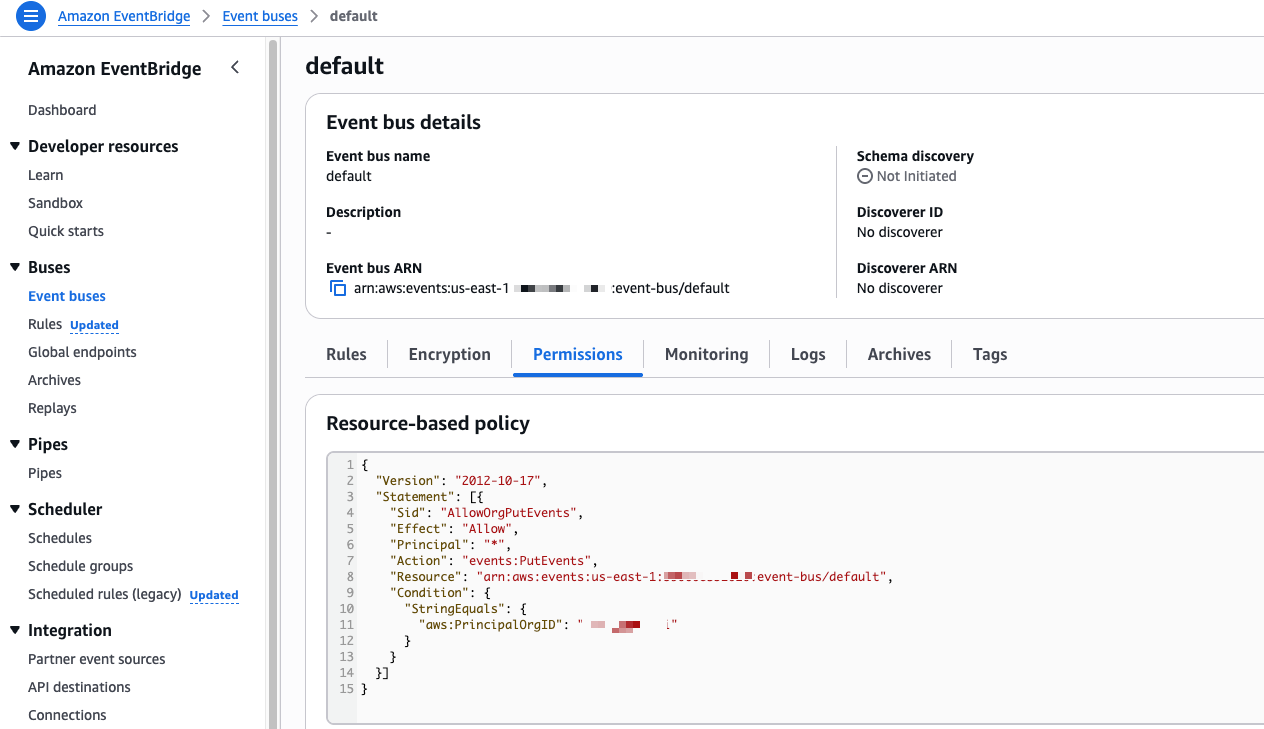1264x729 pixels.
Task: Open the Tags tab
Action: point(990,354)
